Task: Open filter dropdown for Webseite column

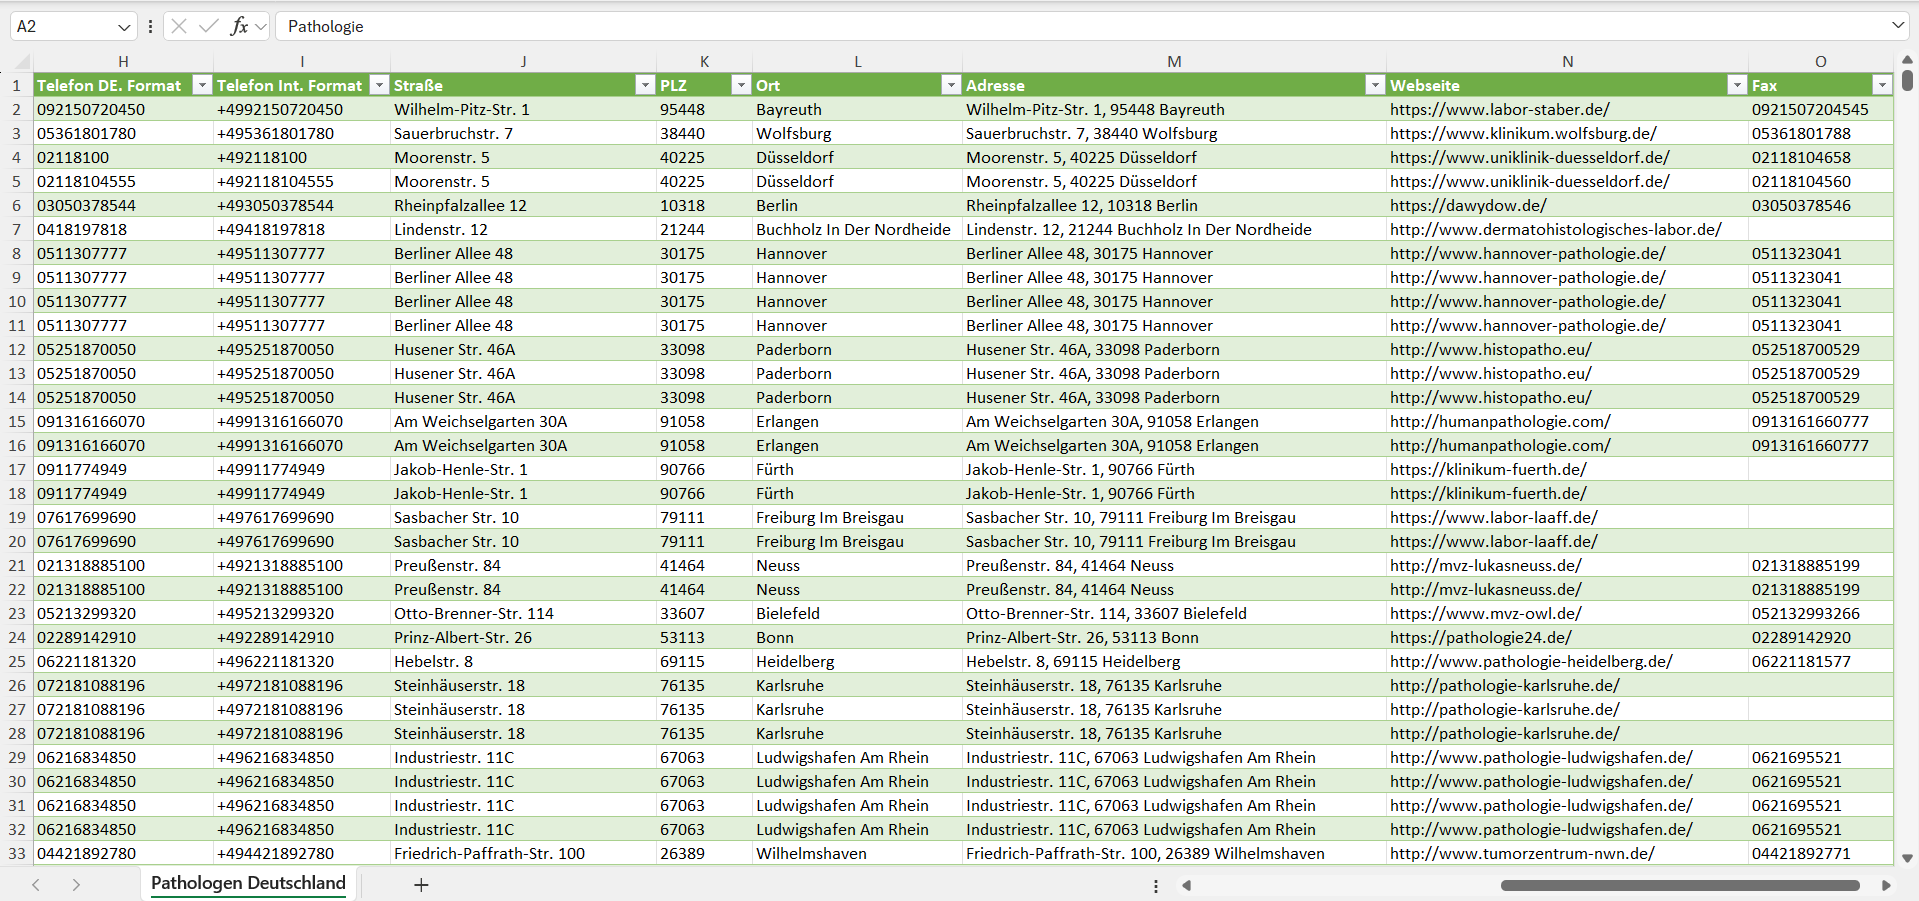Action: pyautogui.click(x=1737, y=85)
